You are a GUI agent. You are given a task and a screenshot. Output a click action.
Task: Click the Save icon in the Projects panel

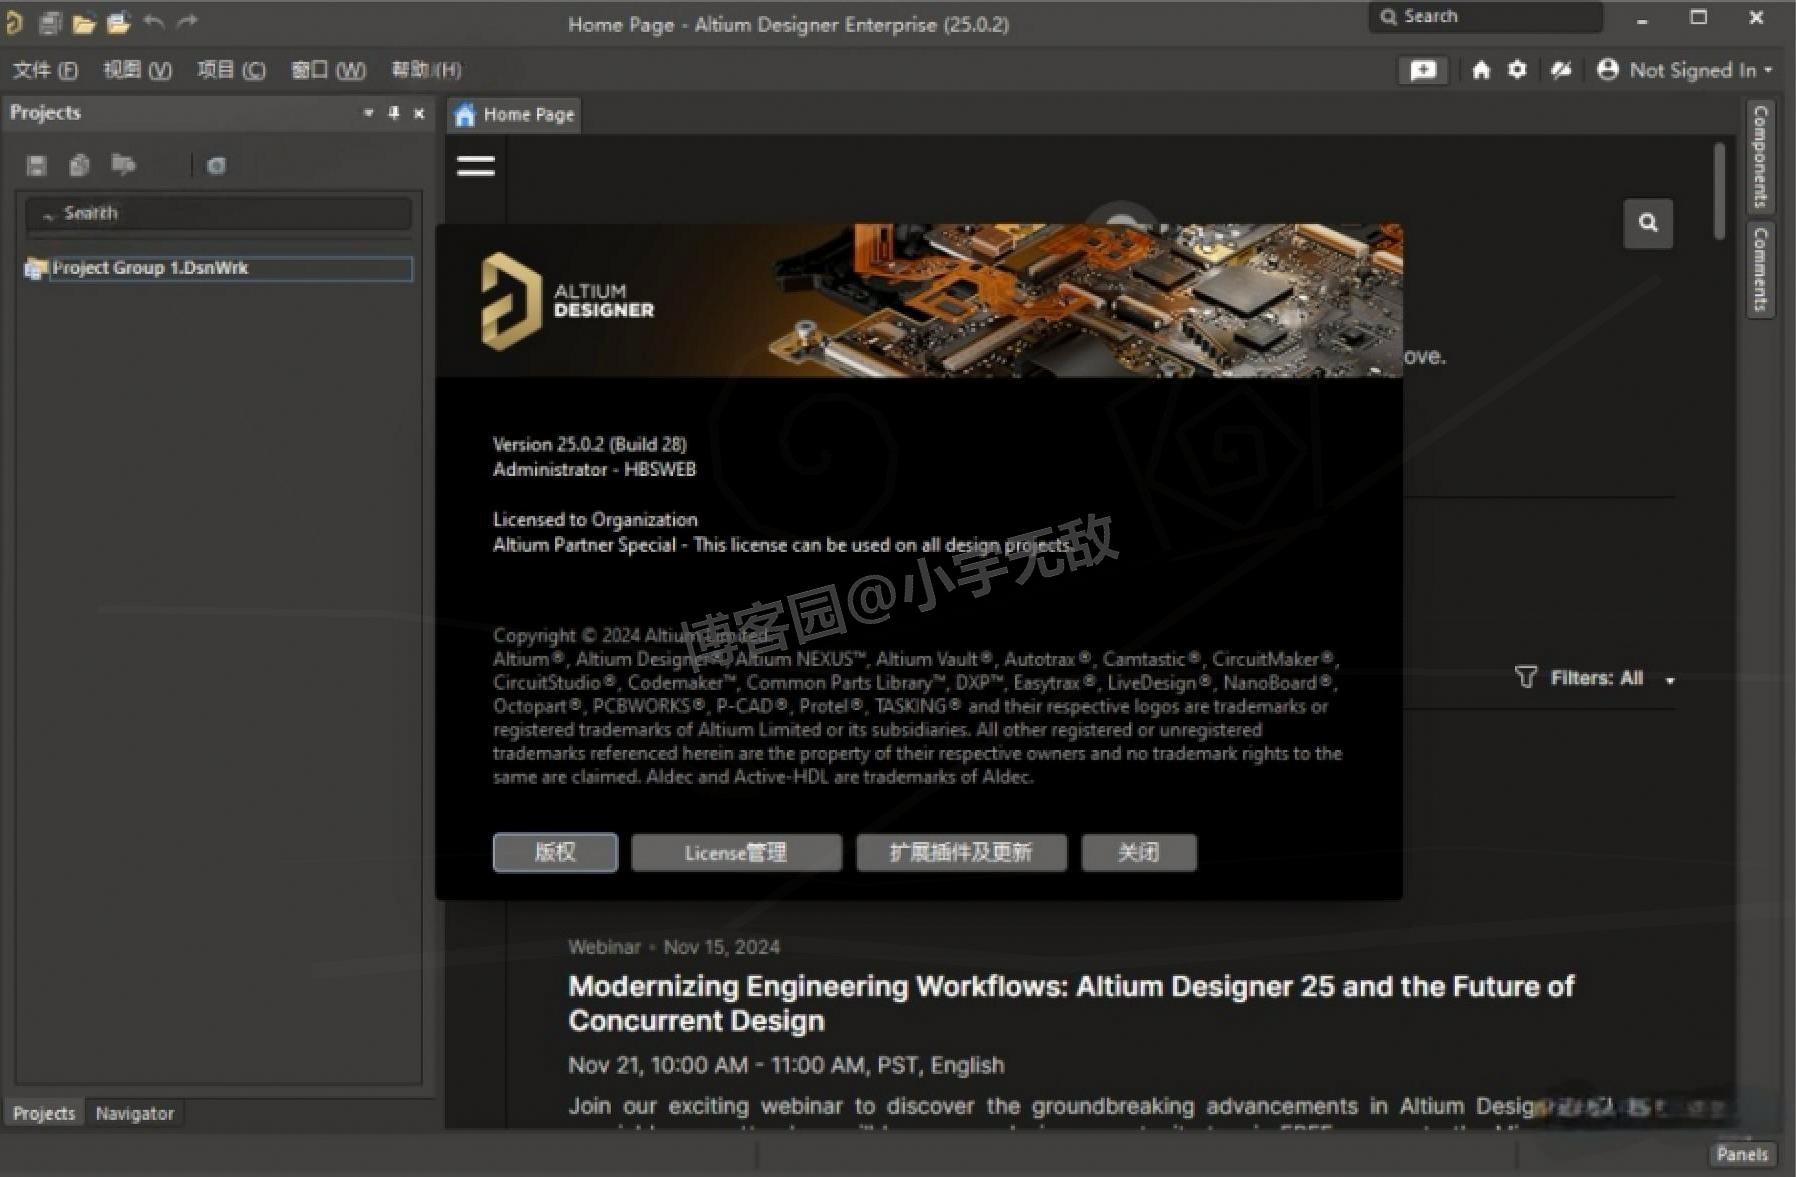click(x=36, y=165)
